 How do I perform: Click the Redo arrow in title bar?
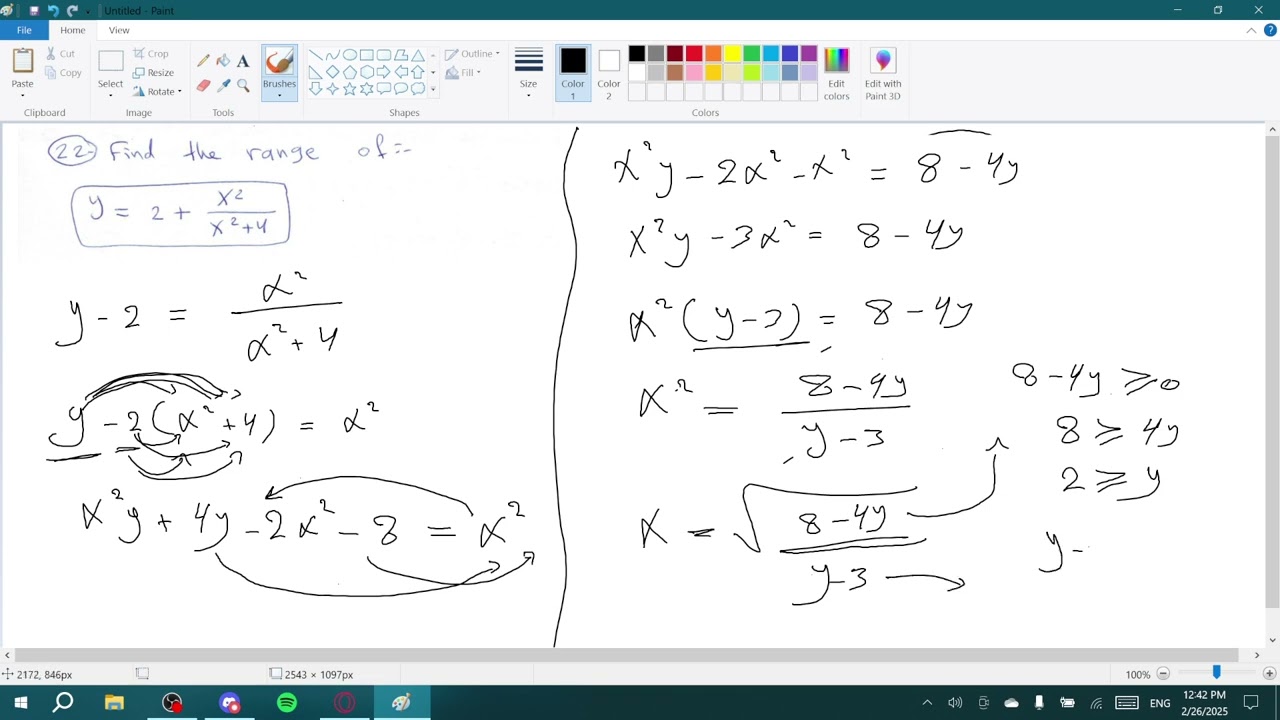[x=72, y=10]
